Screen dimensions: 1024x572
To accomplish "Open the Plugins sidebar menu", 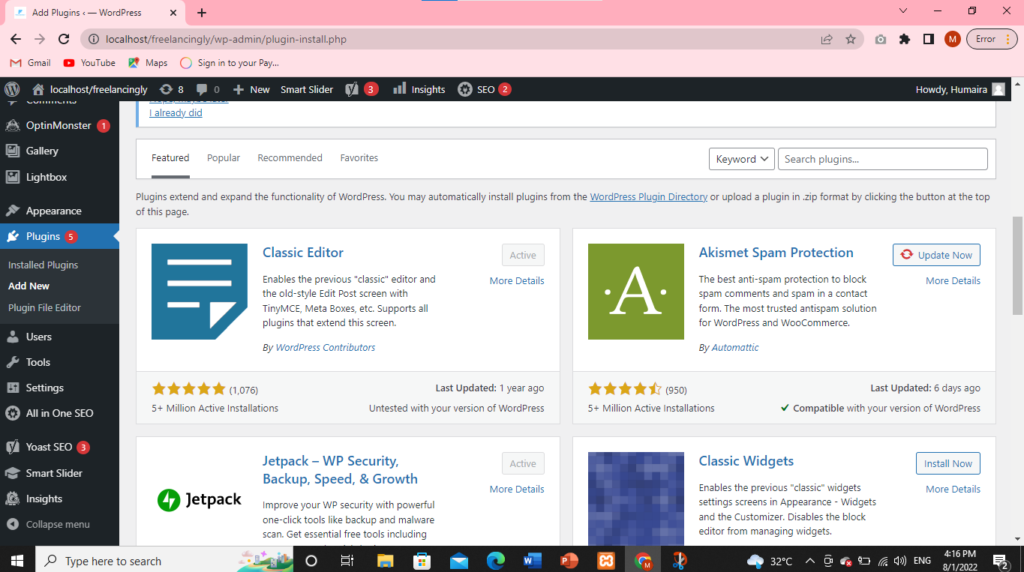I will point(59,236).
